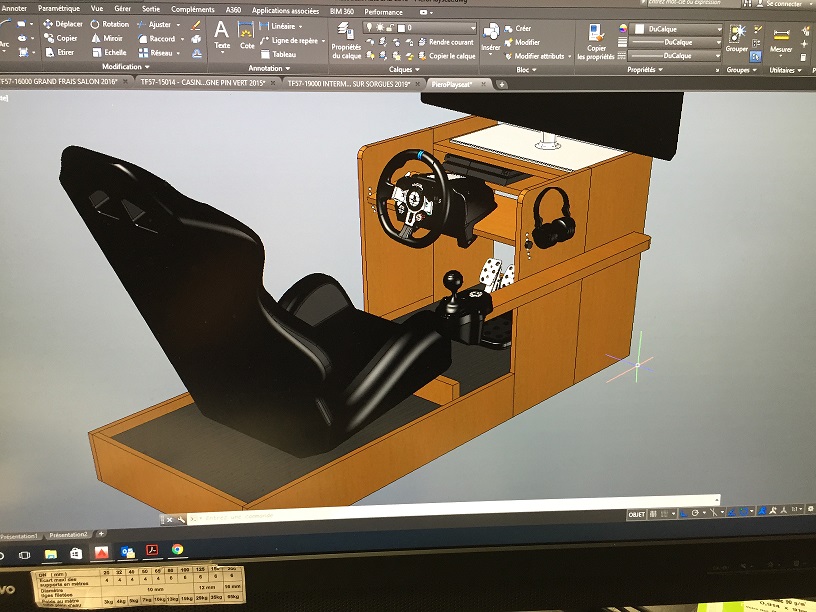816x612 pixels.
Task: Click Rendre courant in the Calques panel
Action: tap(450, 42)
